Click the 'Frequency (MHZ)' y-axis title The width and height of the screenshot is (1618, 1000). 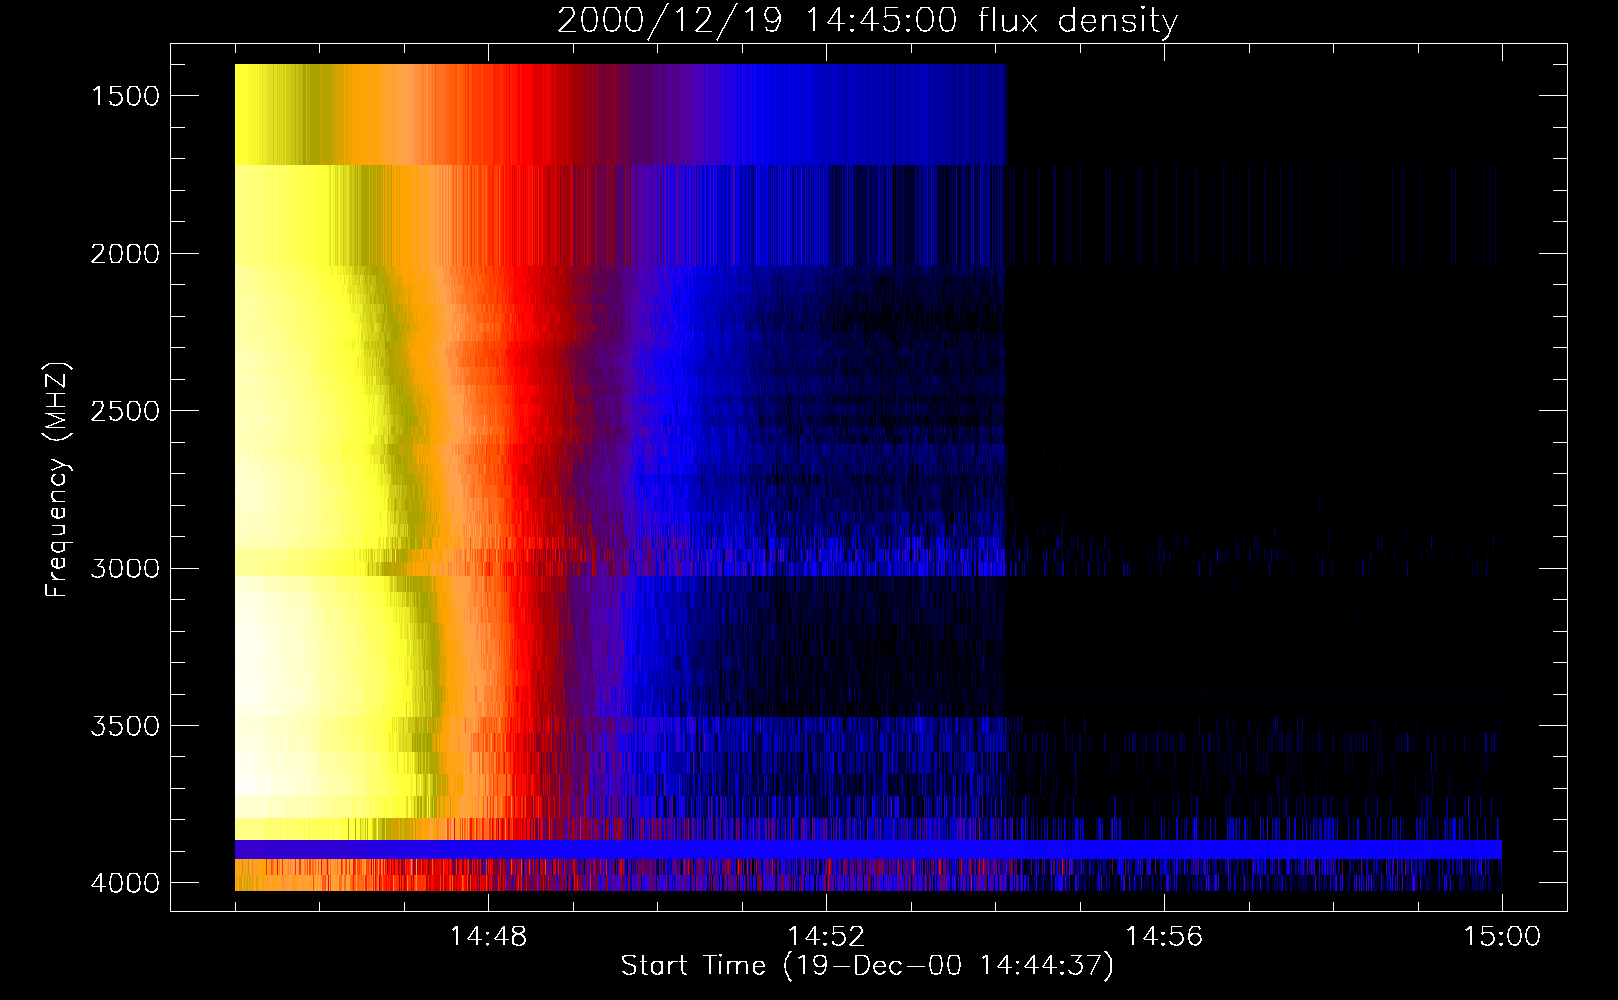click(x=57, y=480)
